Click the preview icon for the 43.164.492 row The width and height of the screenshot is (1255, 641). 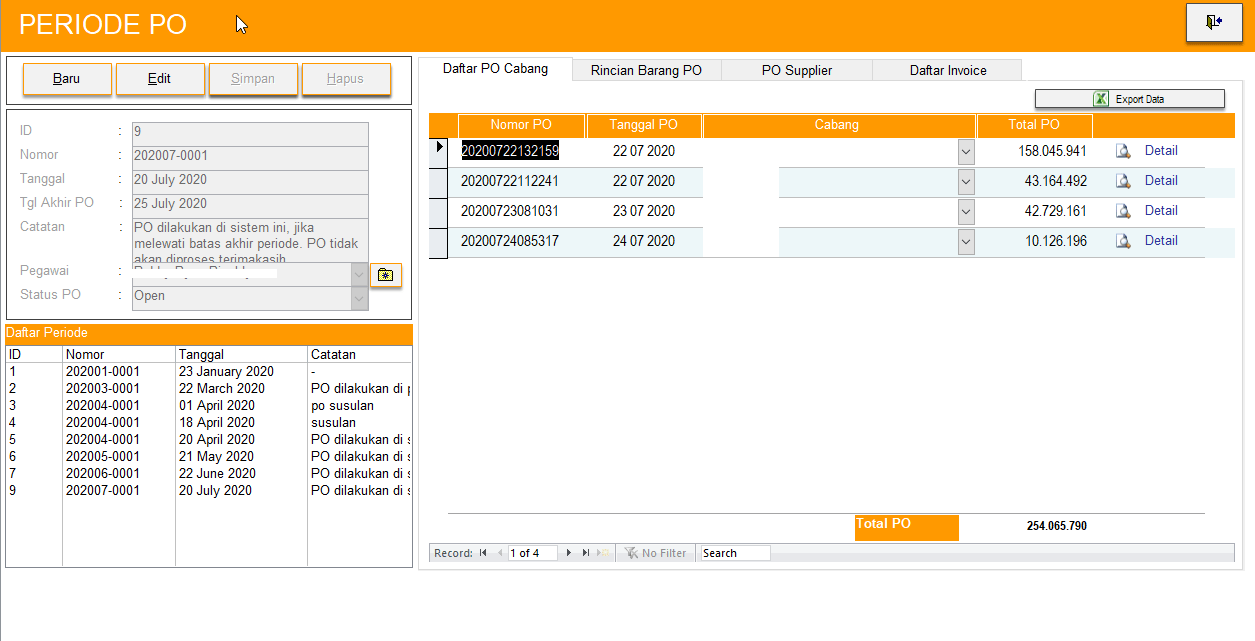(x=1123, y=182)
